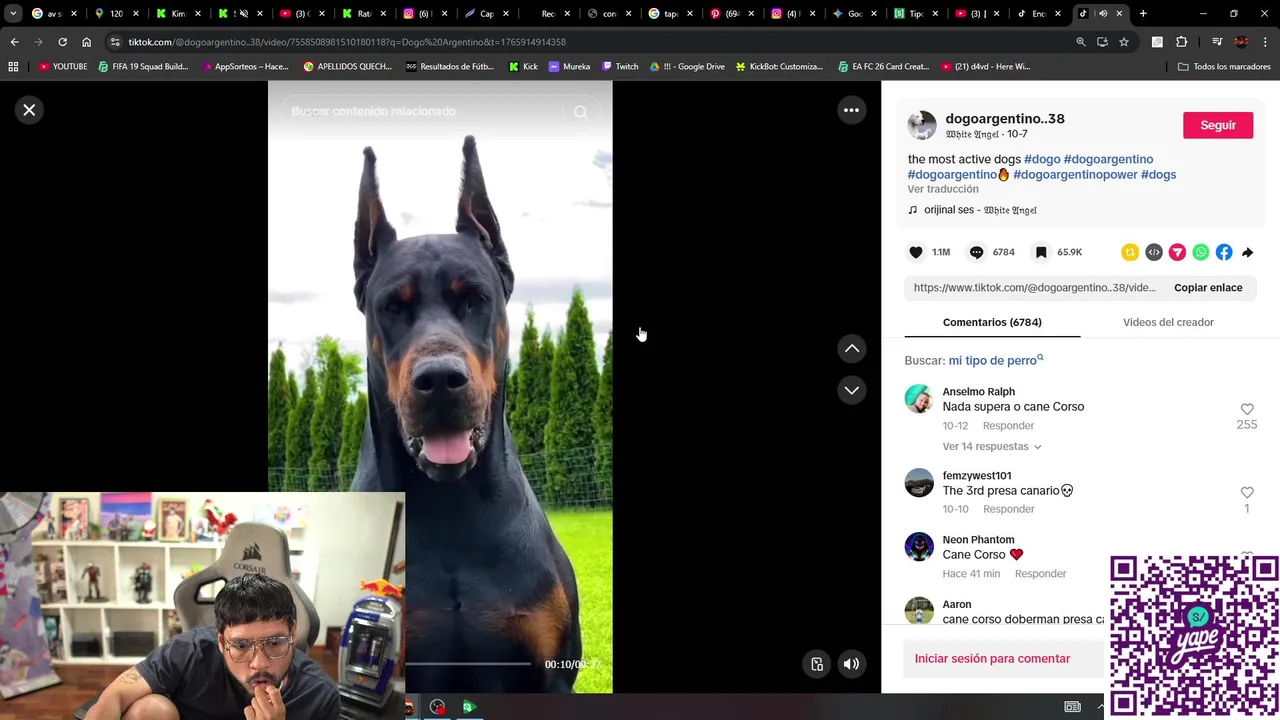Open the extensions puzzle icon
This screenshot has width=1280, height=720.
point(1181,42)
